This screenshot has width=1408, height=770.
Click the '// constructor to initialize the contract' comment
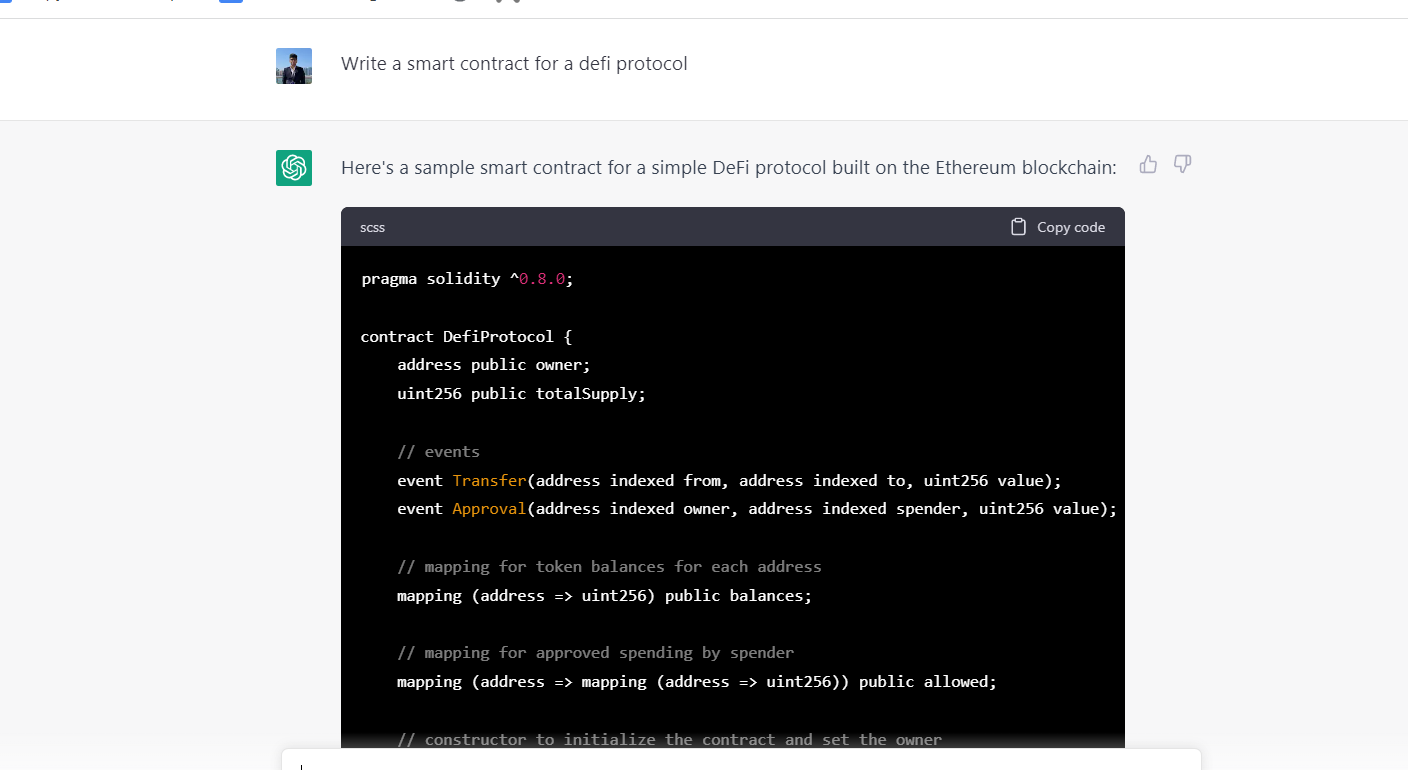pyautogui.click(x=669, y=740)
